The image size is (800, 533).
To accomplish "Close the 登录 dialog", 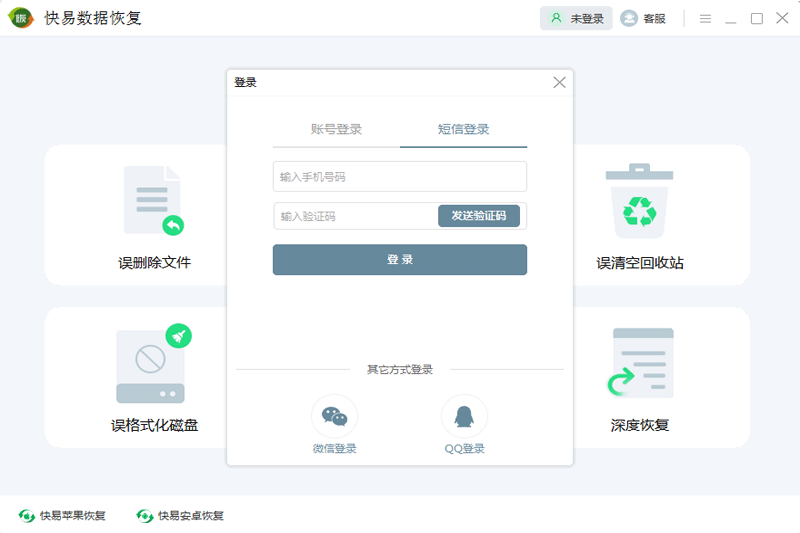I will click(x=559, y=82).
